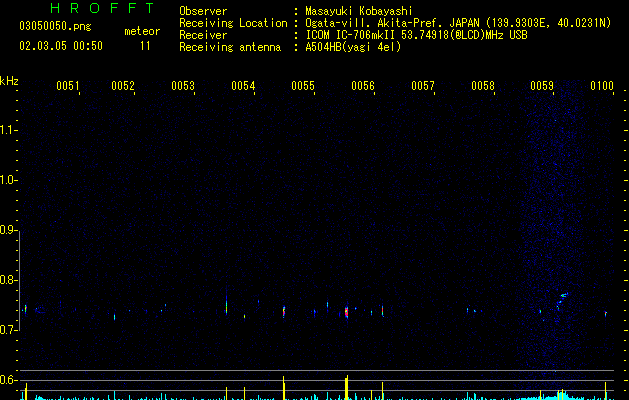This screenshot has height=400, width=629.
Task: Select the observer name Masayuki Kobayashi
Action: (359, 11)
